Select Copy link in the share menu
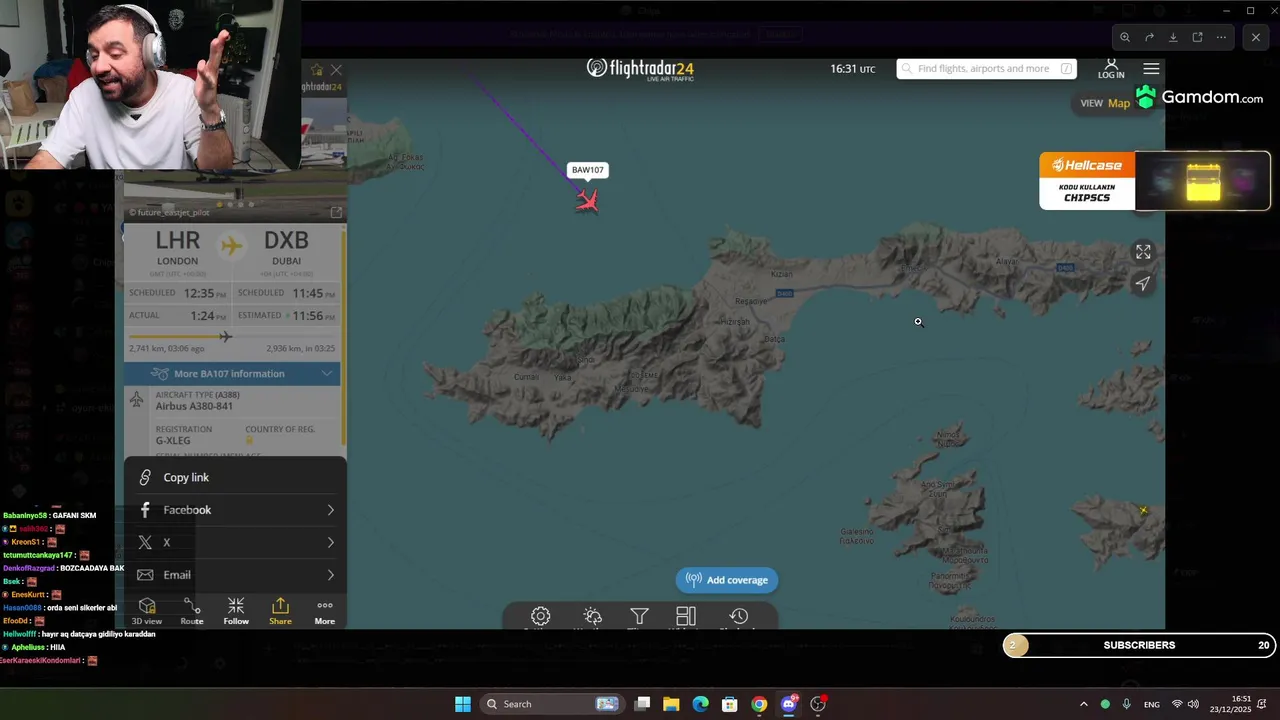The image size is (1280, 720). [236, 478]
